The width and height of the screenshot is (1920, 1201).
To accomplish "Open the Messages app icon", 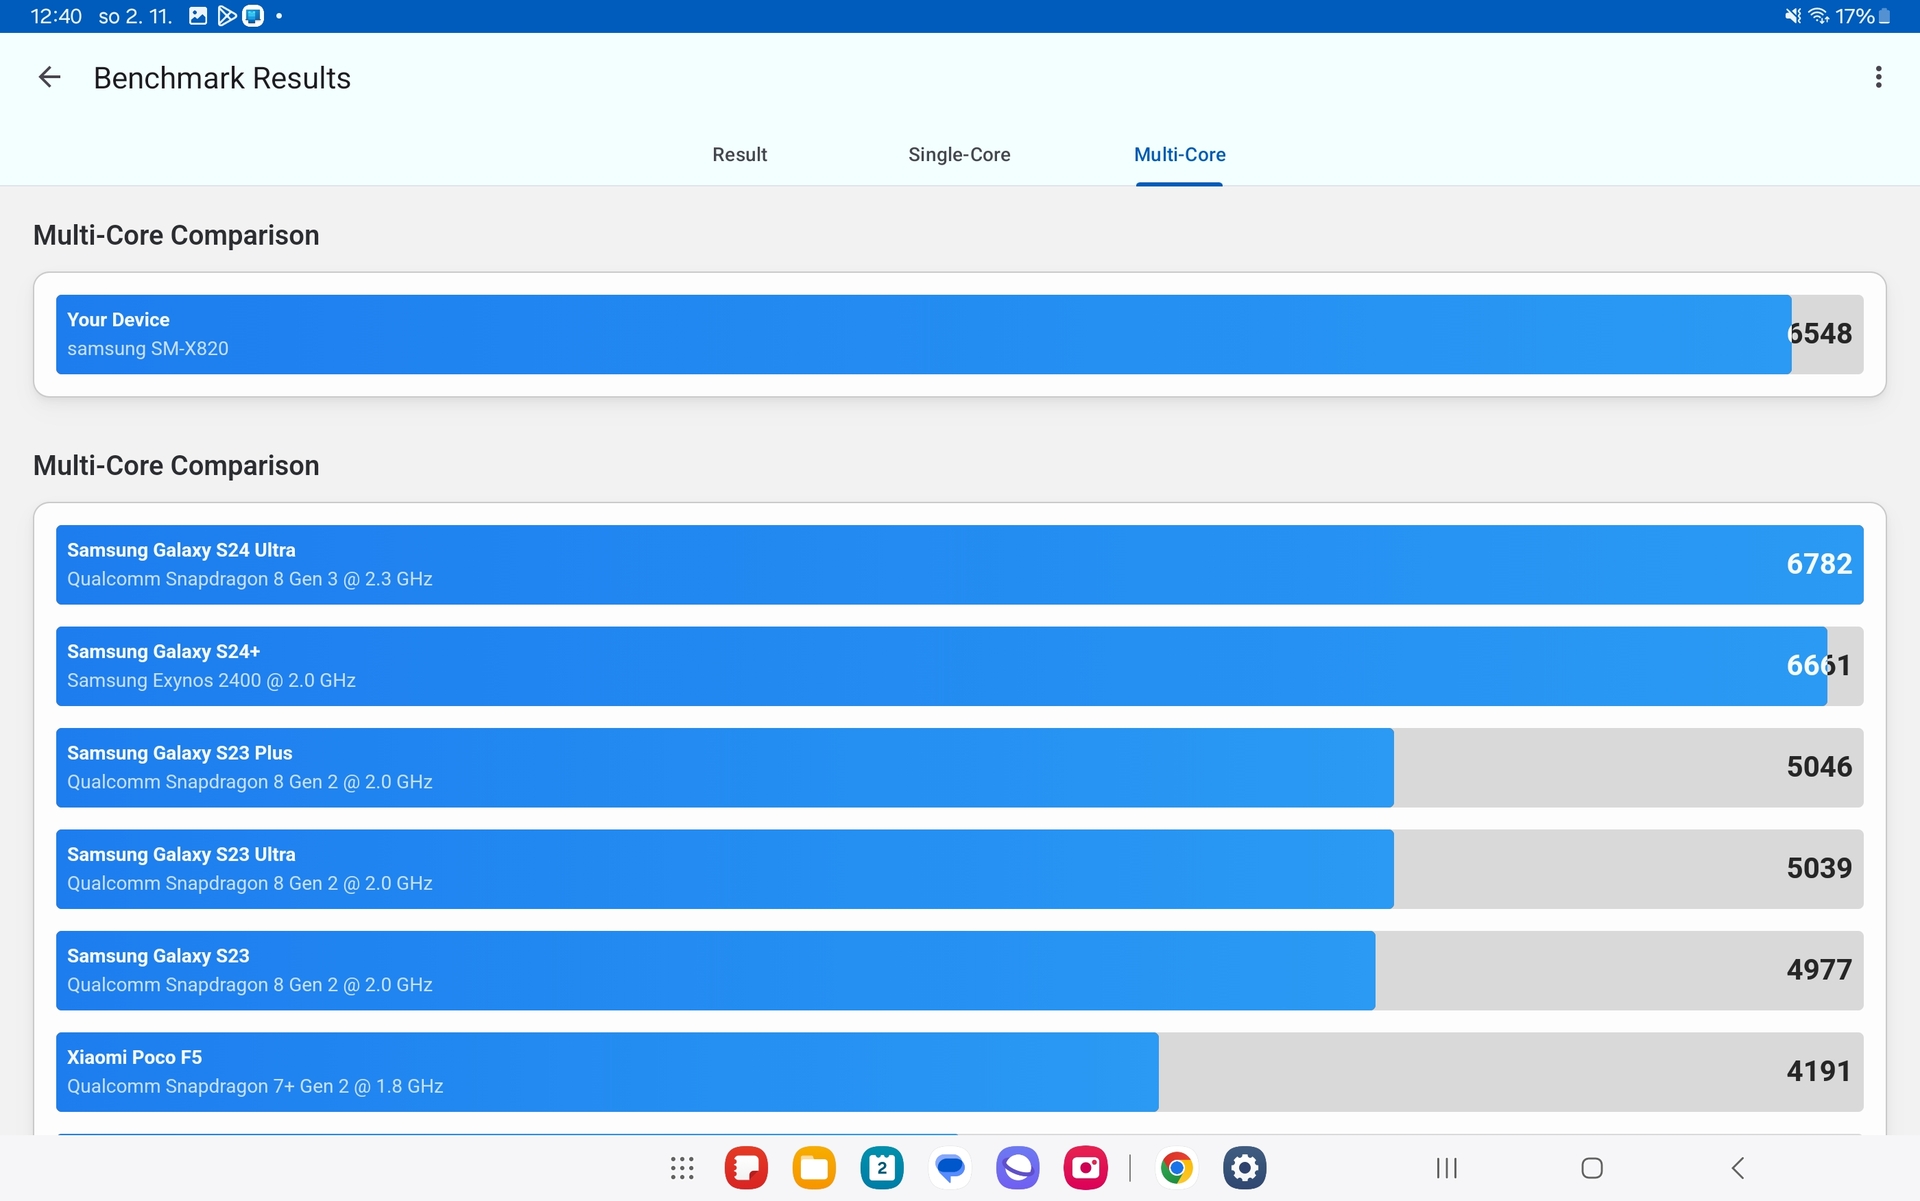I will [x=950, y=1167].
